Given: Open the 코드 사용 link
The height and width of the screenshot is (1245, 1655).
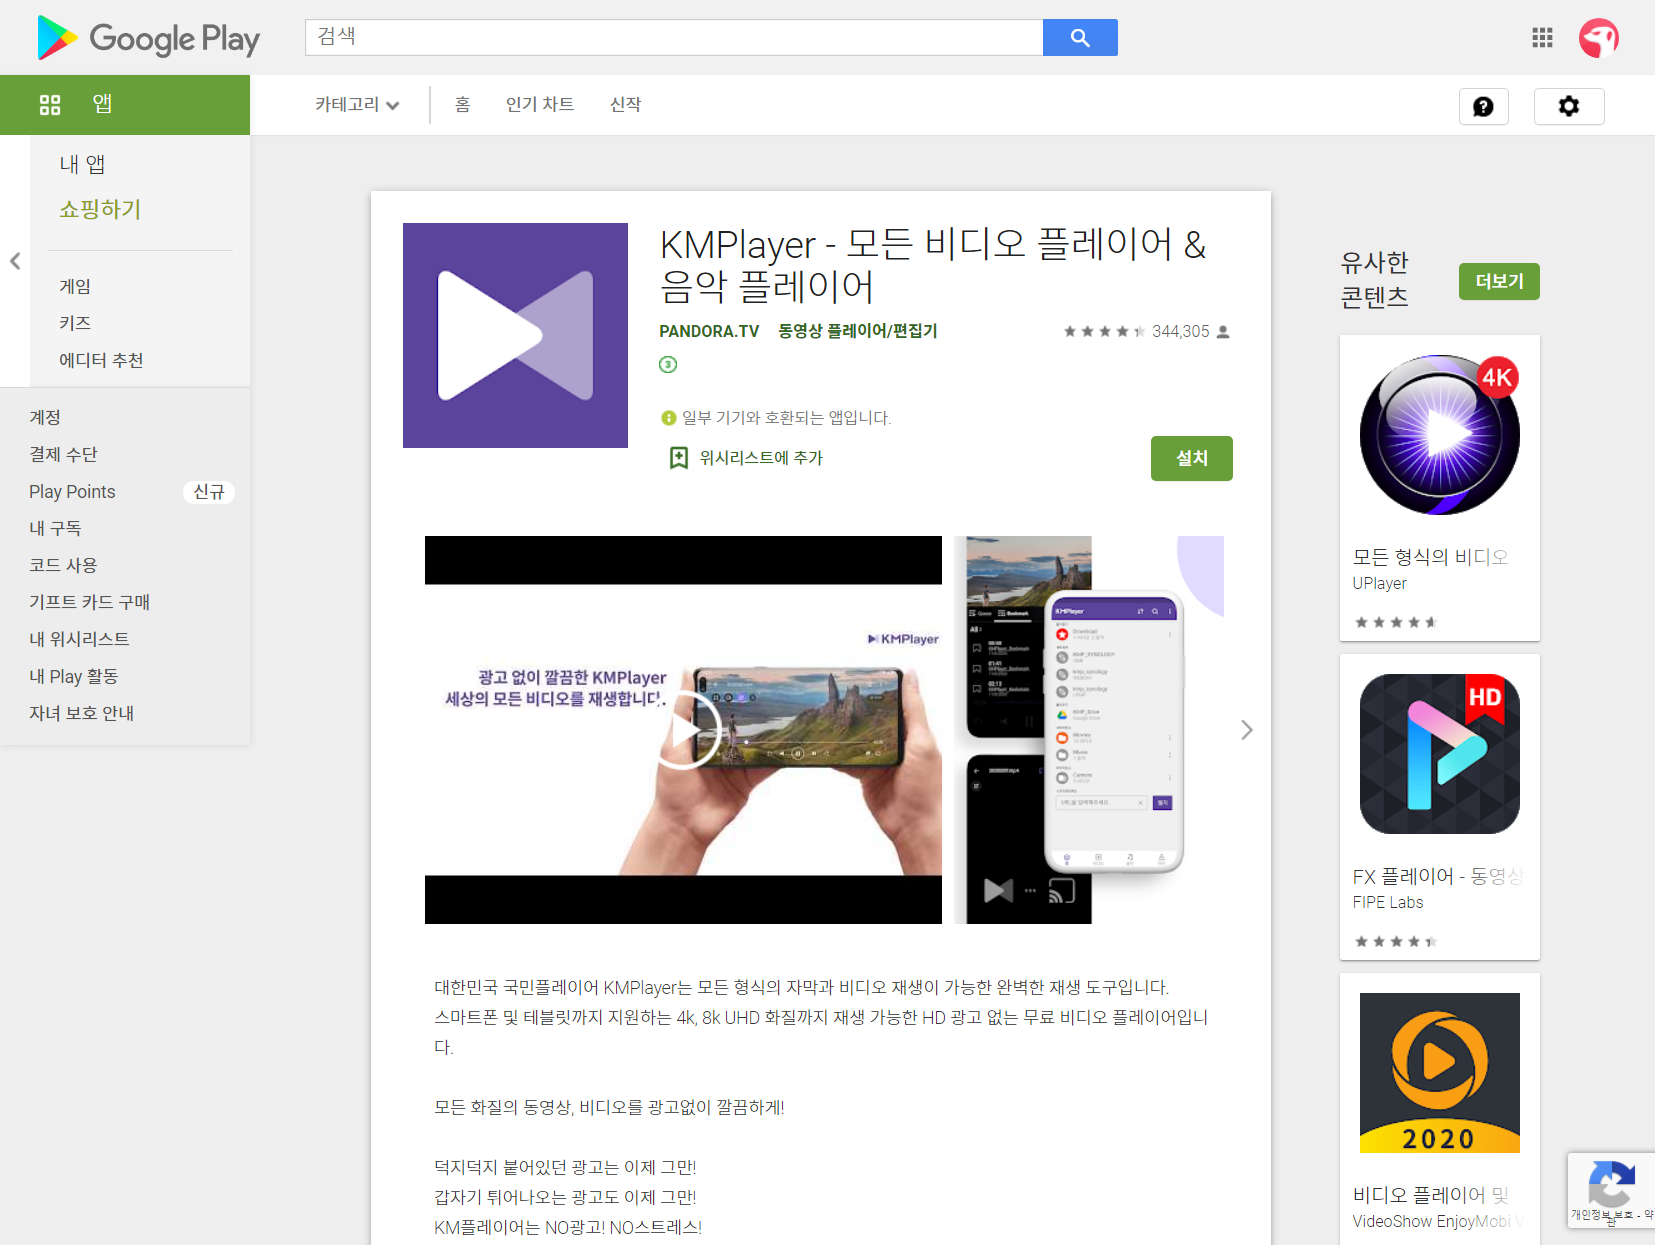Looking at the screenshot, I should tap(63, 565).
